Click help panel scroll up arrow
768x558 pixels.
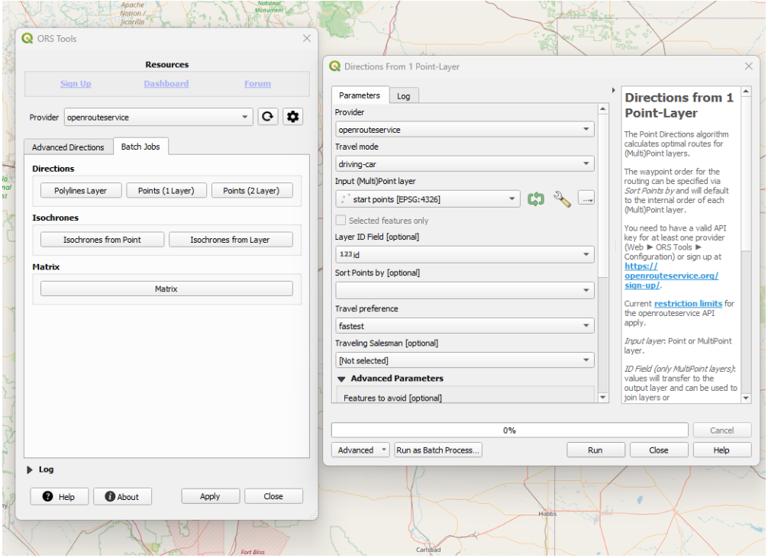tap(746, 92)
